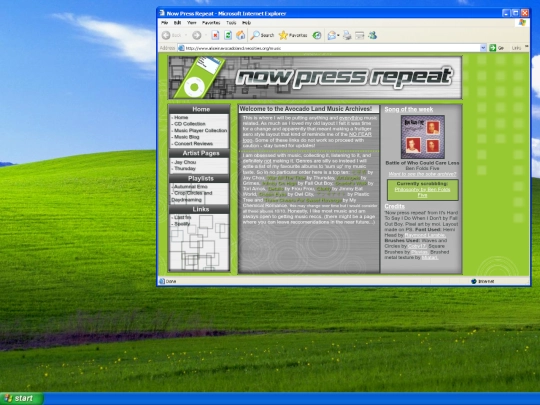Click the Internet Explorer title bar page icon
This screenshot has width=540, height=405.
tap(162, 13)
